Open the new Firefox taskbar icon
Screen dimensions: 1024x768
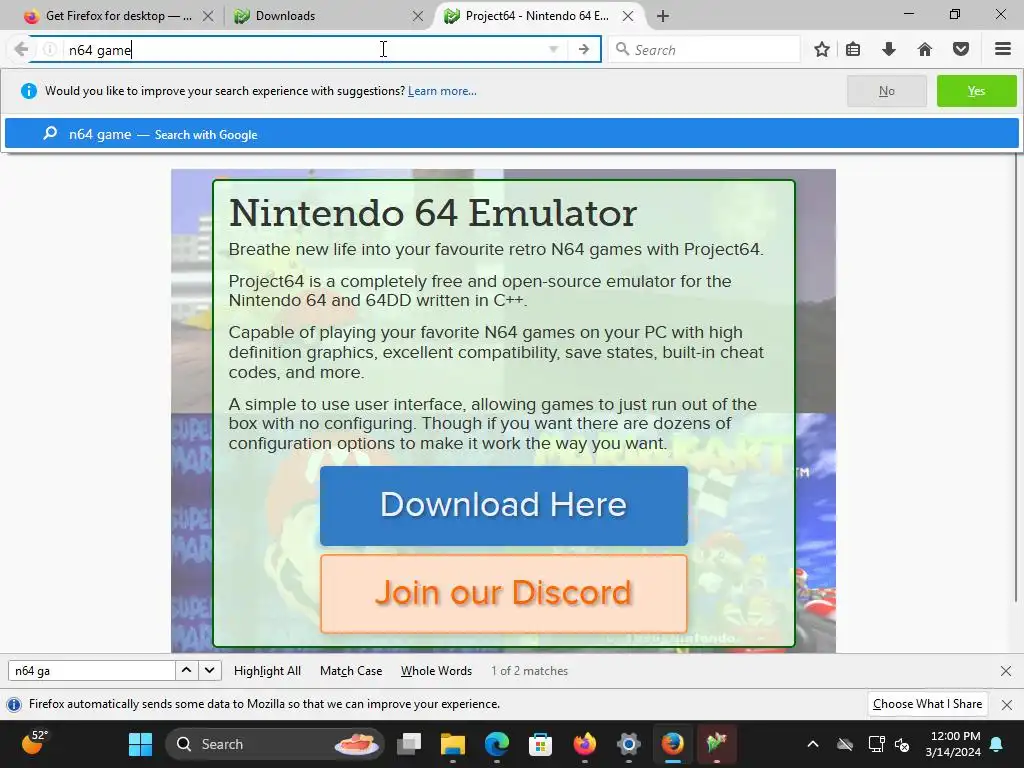pyautogui.click(x=584, y=744)
